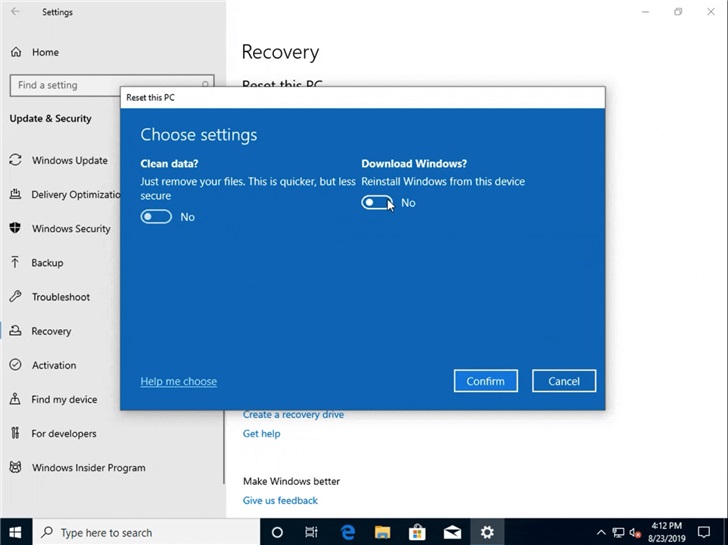Click the Home icon in sidebar
Viewport: 728px width, 545px height.
[16, 52]
